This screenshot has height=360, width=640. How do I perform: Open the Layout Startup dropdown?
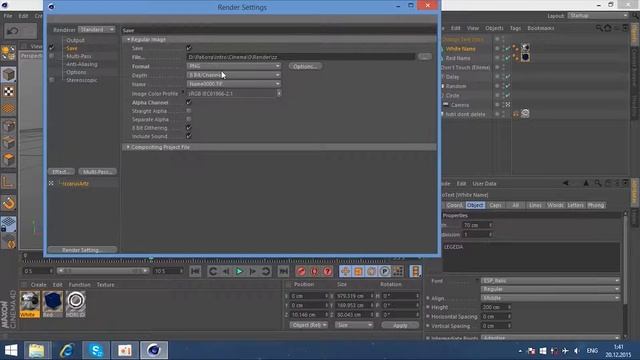pos(598,16)
